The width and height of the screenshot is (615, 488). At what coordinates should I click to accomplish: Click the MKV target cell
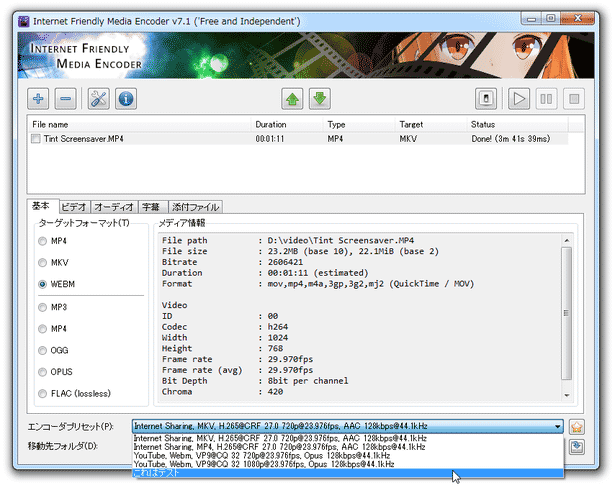tap(408, 139)
